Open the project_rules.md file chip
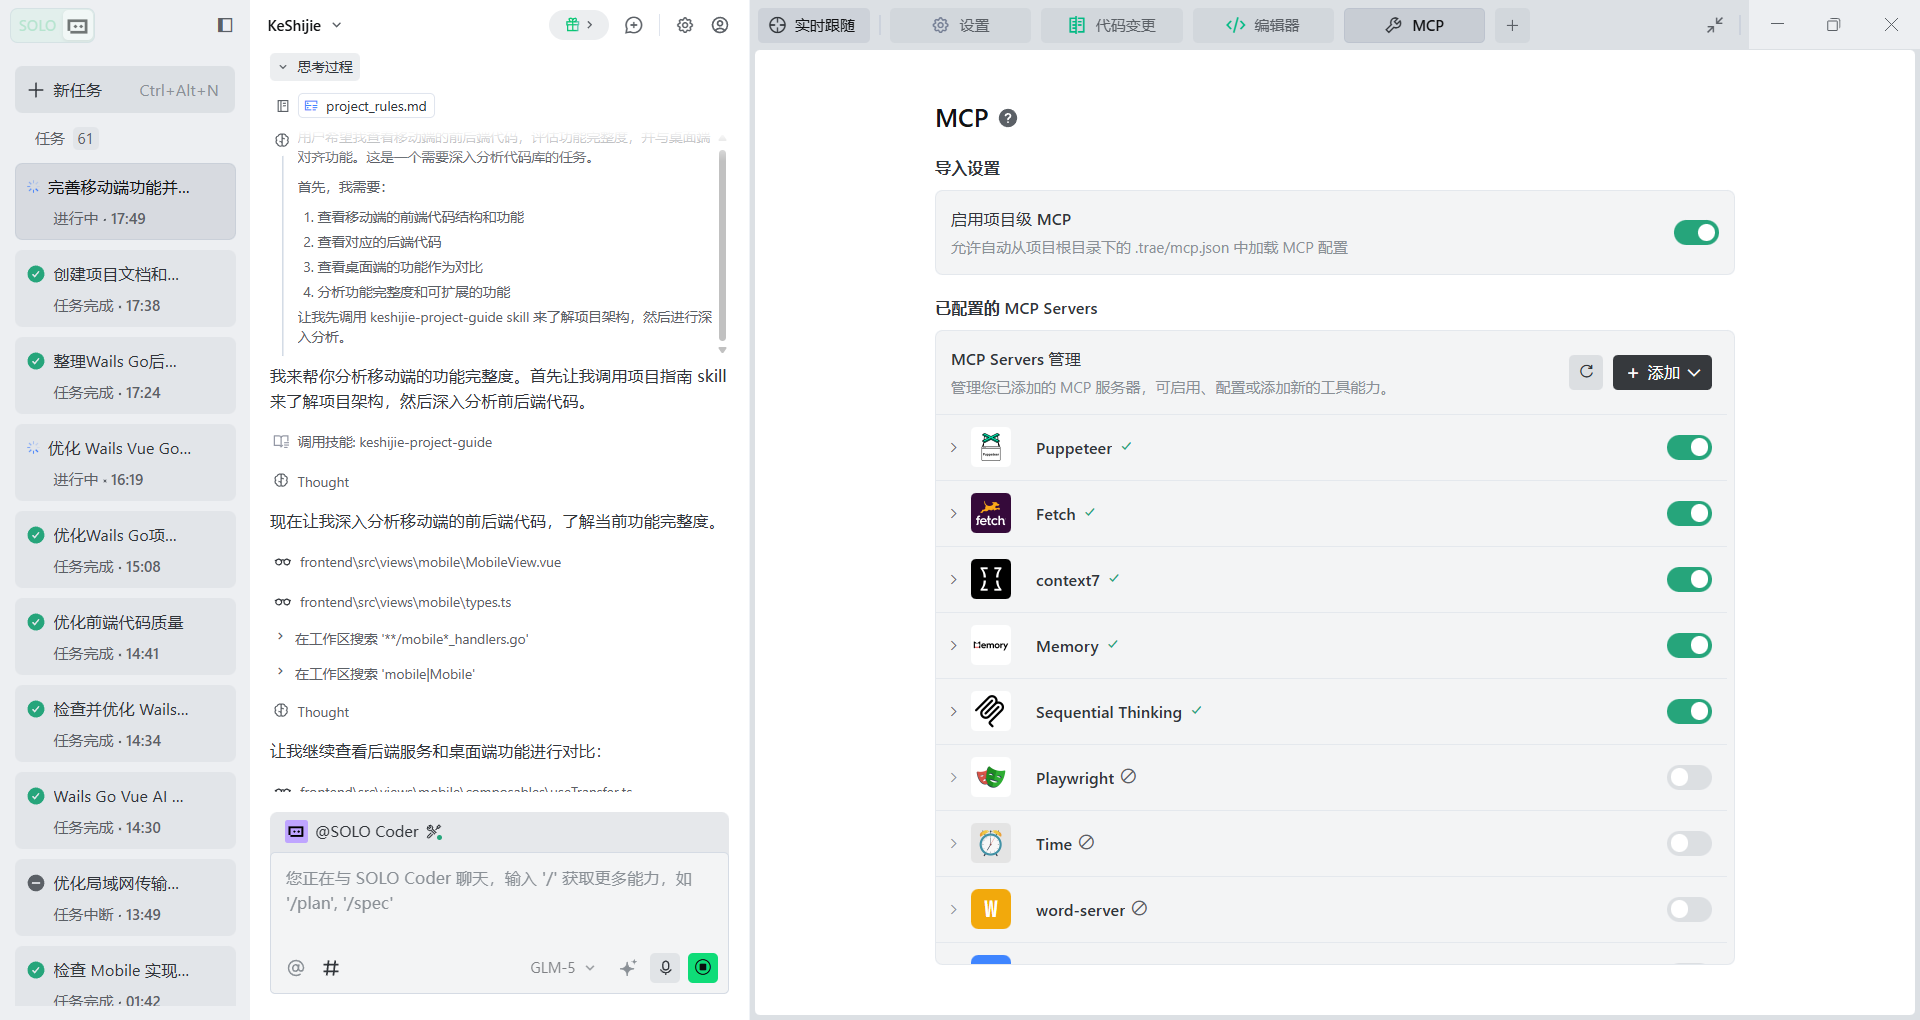Screen dimensions: 1920x1020 click(x=366, y=106)
